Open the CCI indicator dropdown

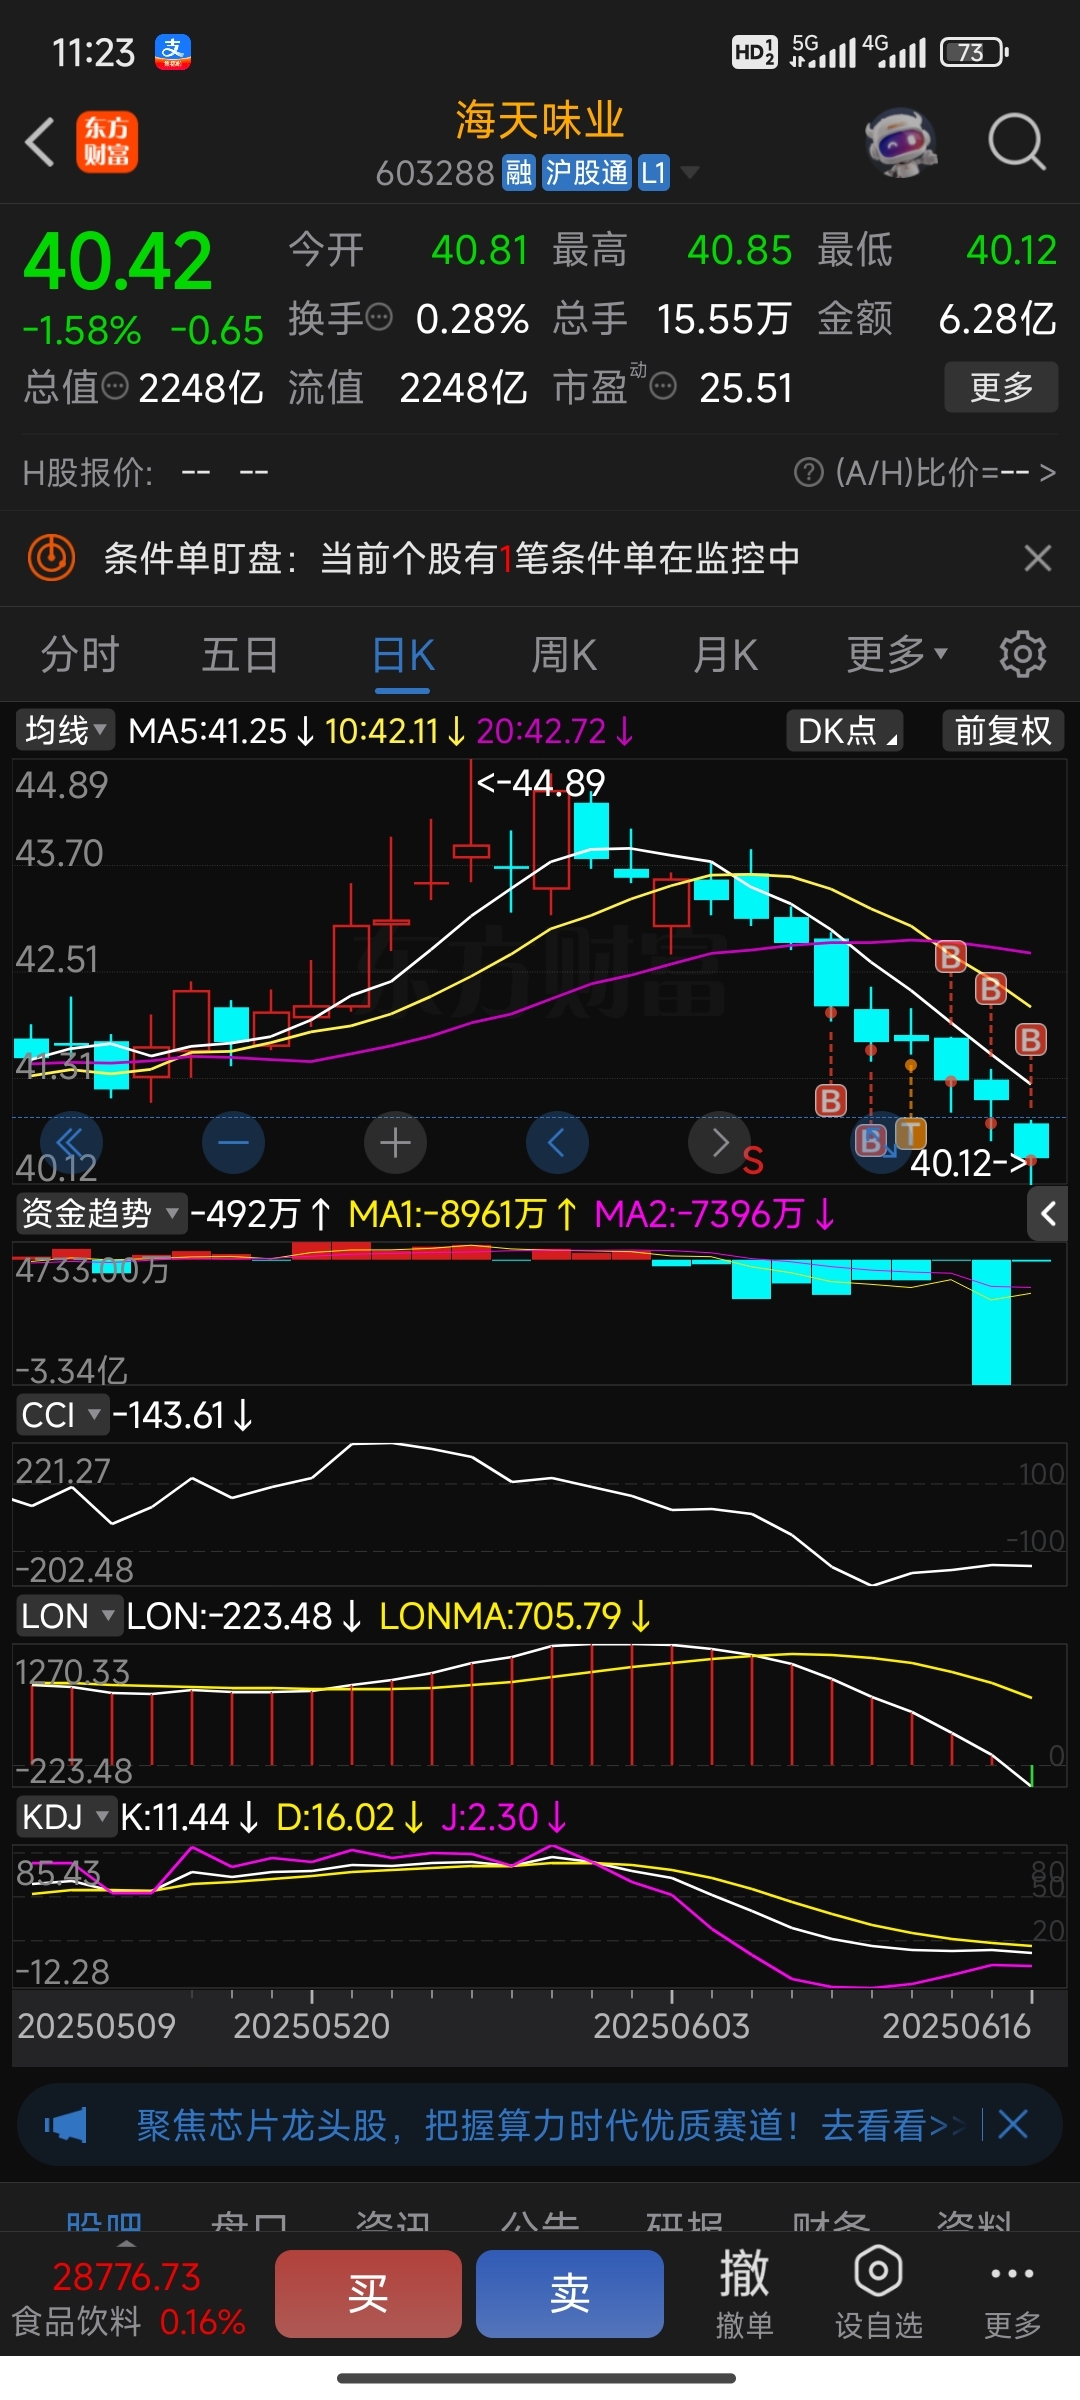click(x=61, y=1415)
